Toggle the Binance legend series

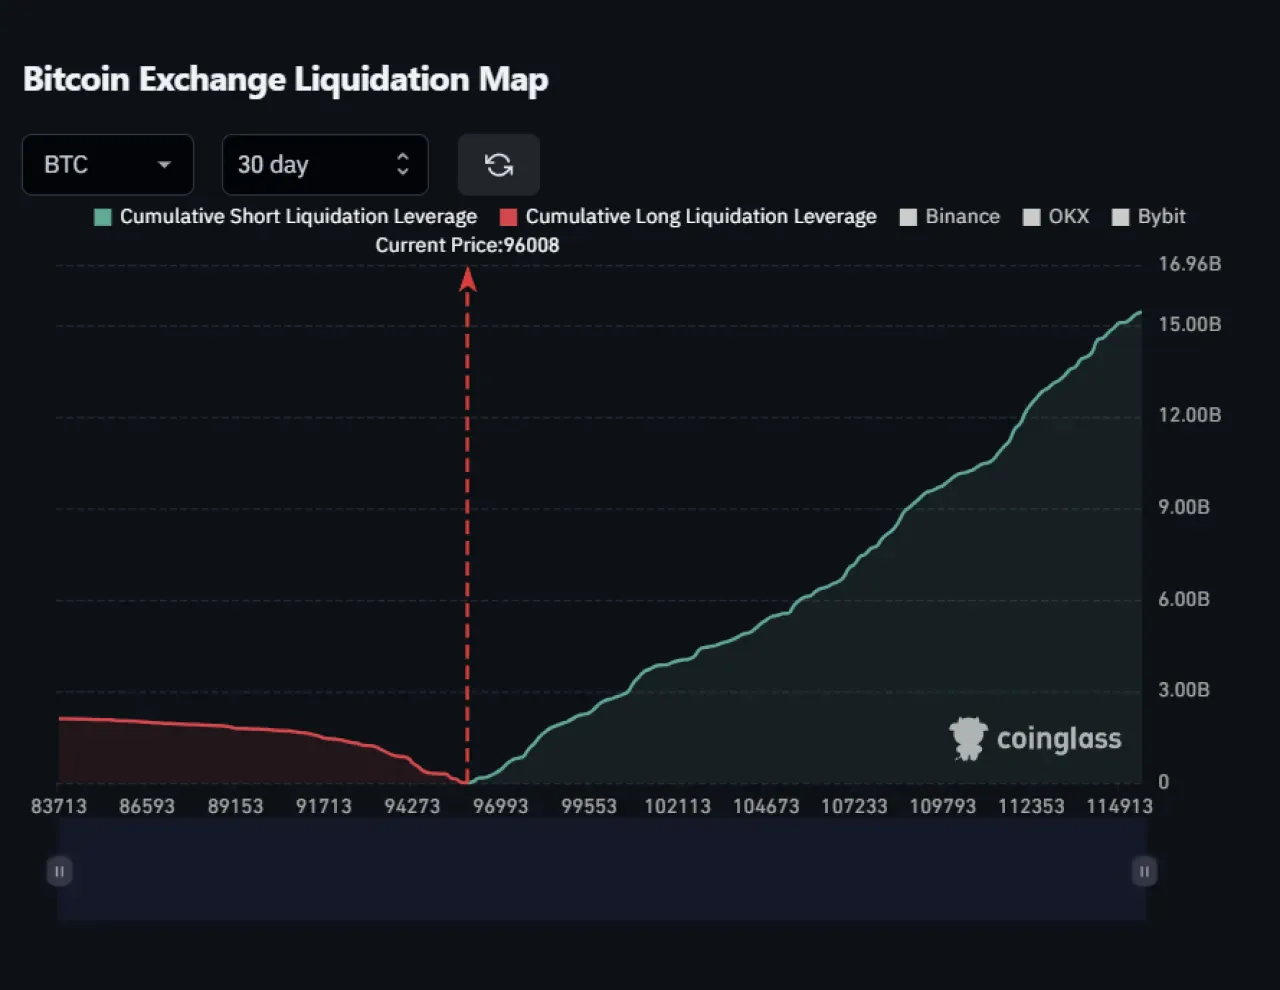click(x=950, y=217)
